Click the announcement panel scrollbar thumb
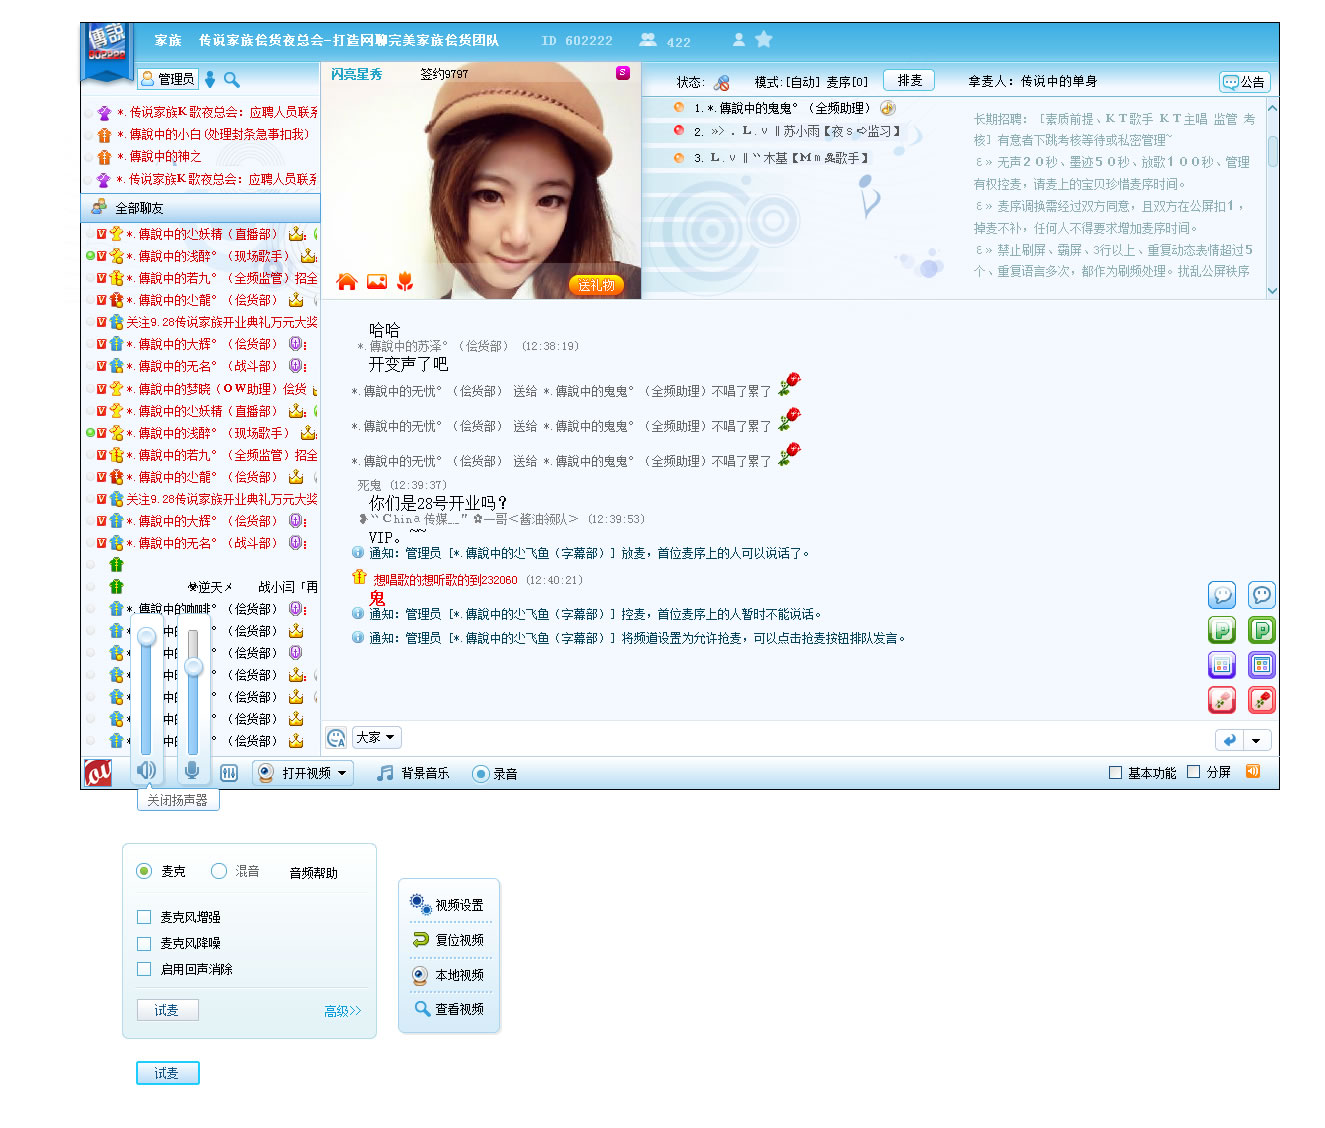1325x1128 pixels. 1272,151
